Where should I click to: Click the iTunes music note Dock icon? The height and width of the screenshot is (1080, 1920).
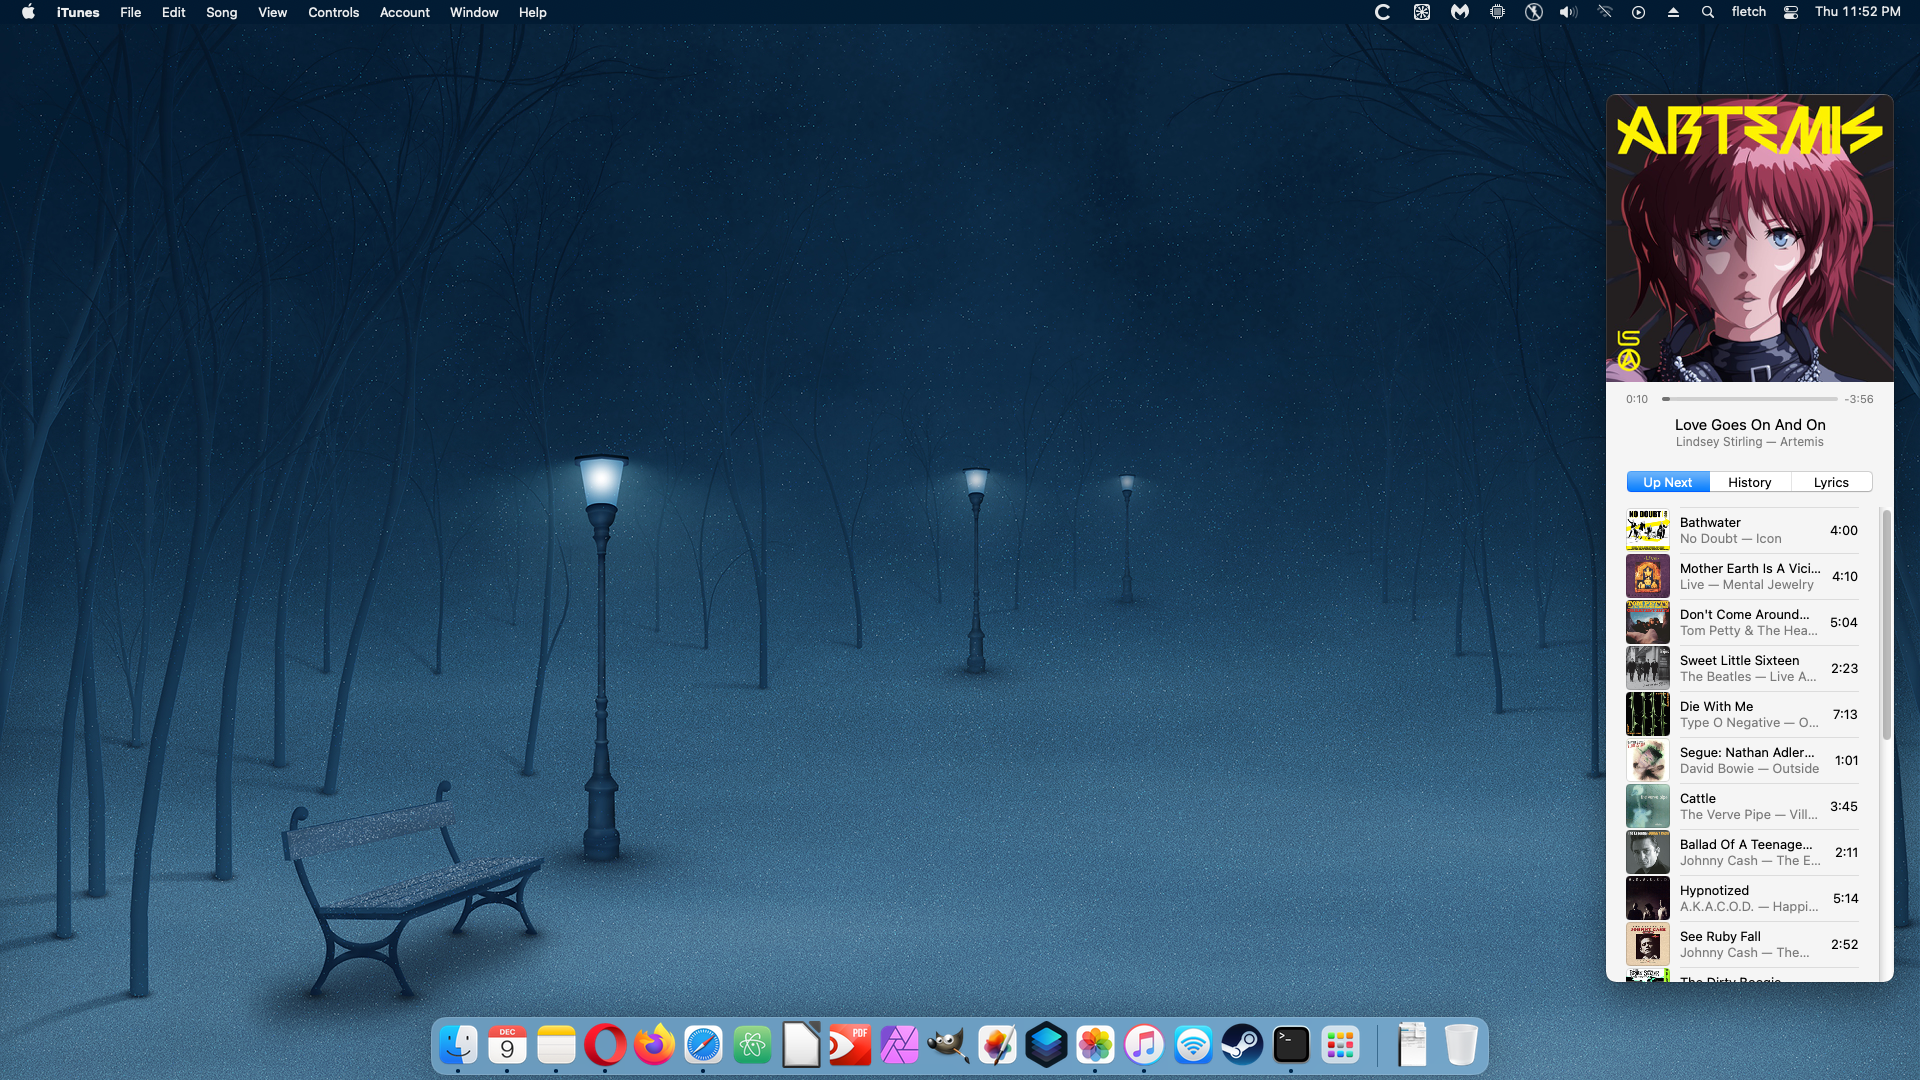[1144, 1046]
